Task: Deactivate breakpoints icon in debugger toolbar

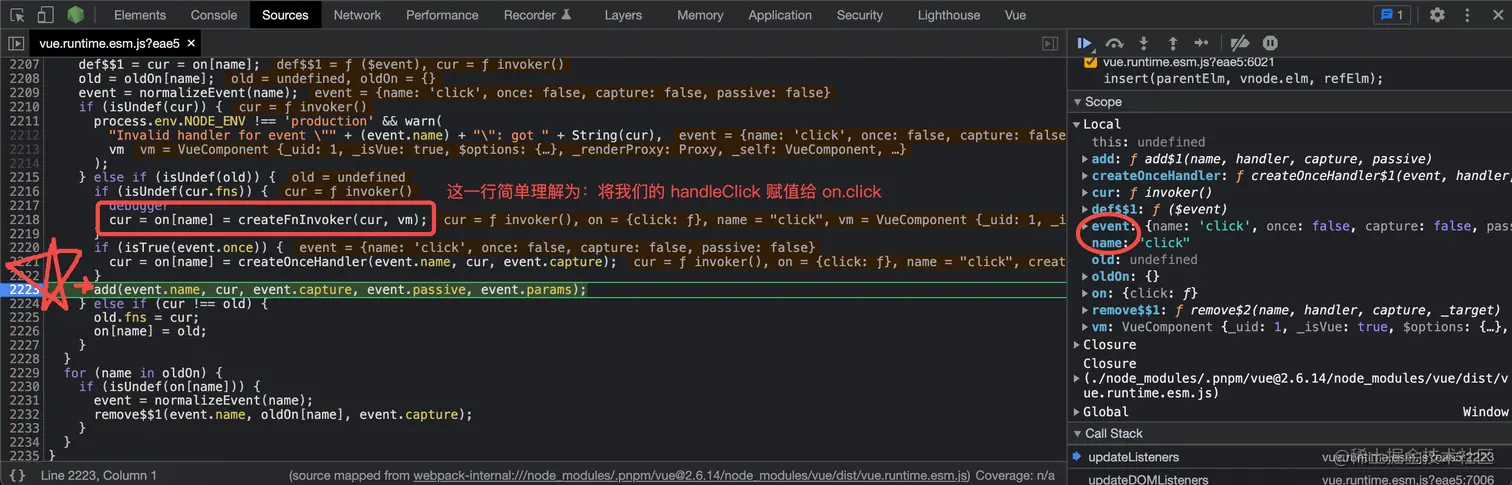Action: [x=1239, y=43]
